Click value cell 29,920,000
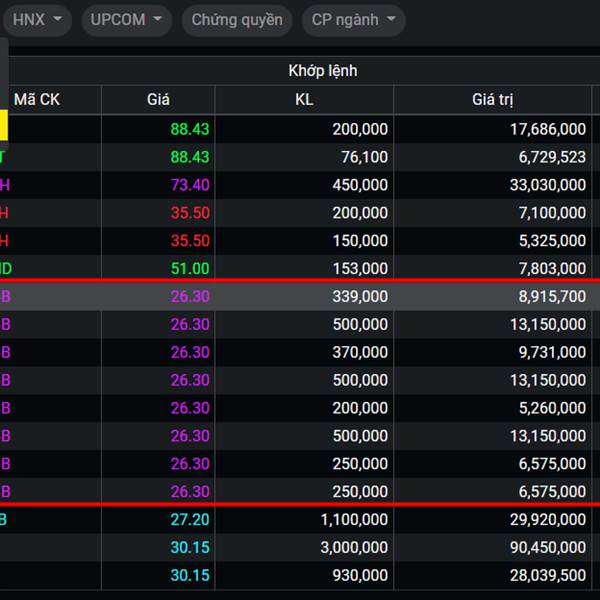The height and width of the screenshot is (600, 600). pyautogui.click(x=548, y=520)
